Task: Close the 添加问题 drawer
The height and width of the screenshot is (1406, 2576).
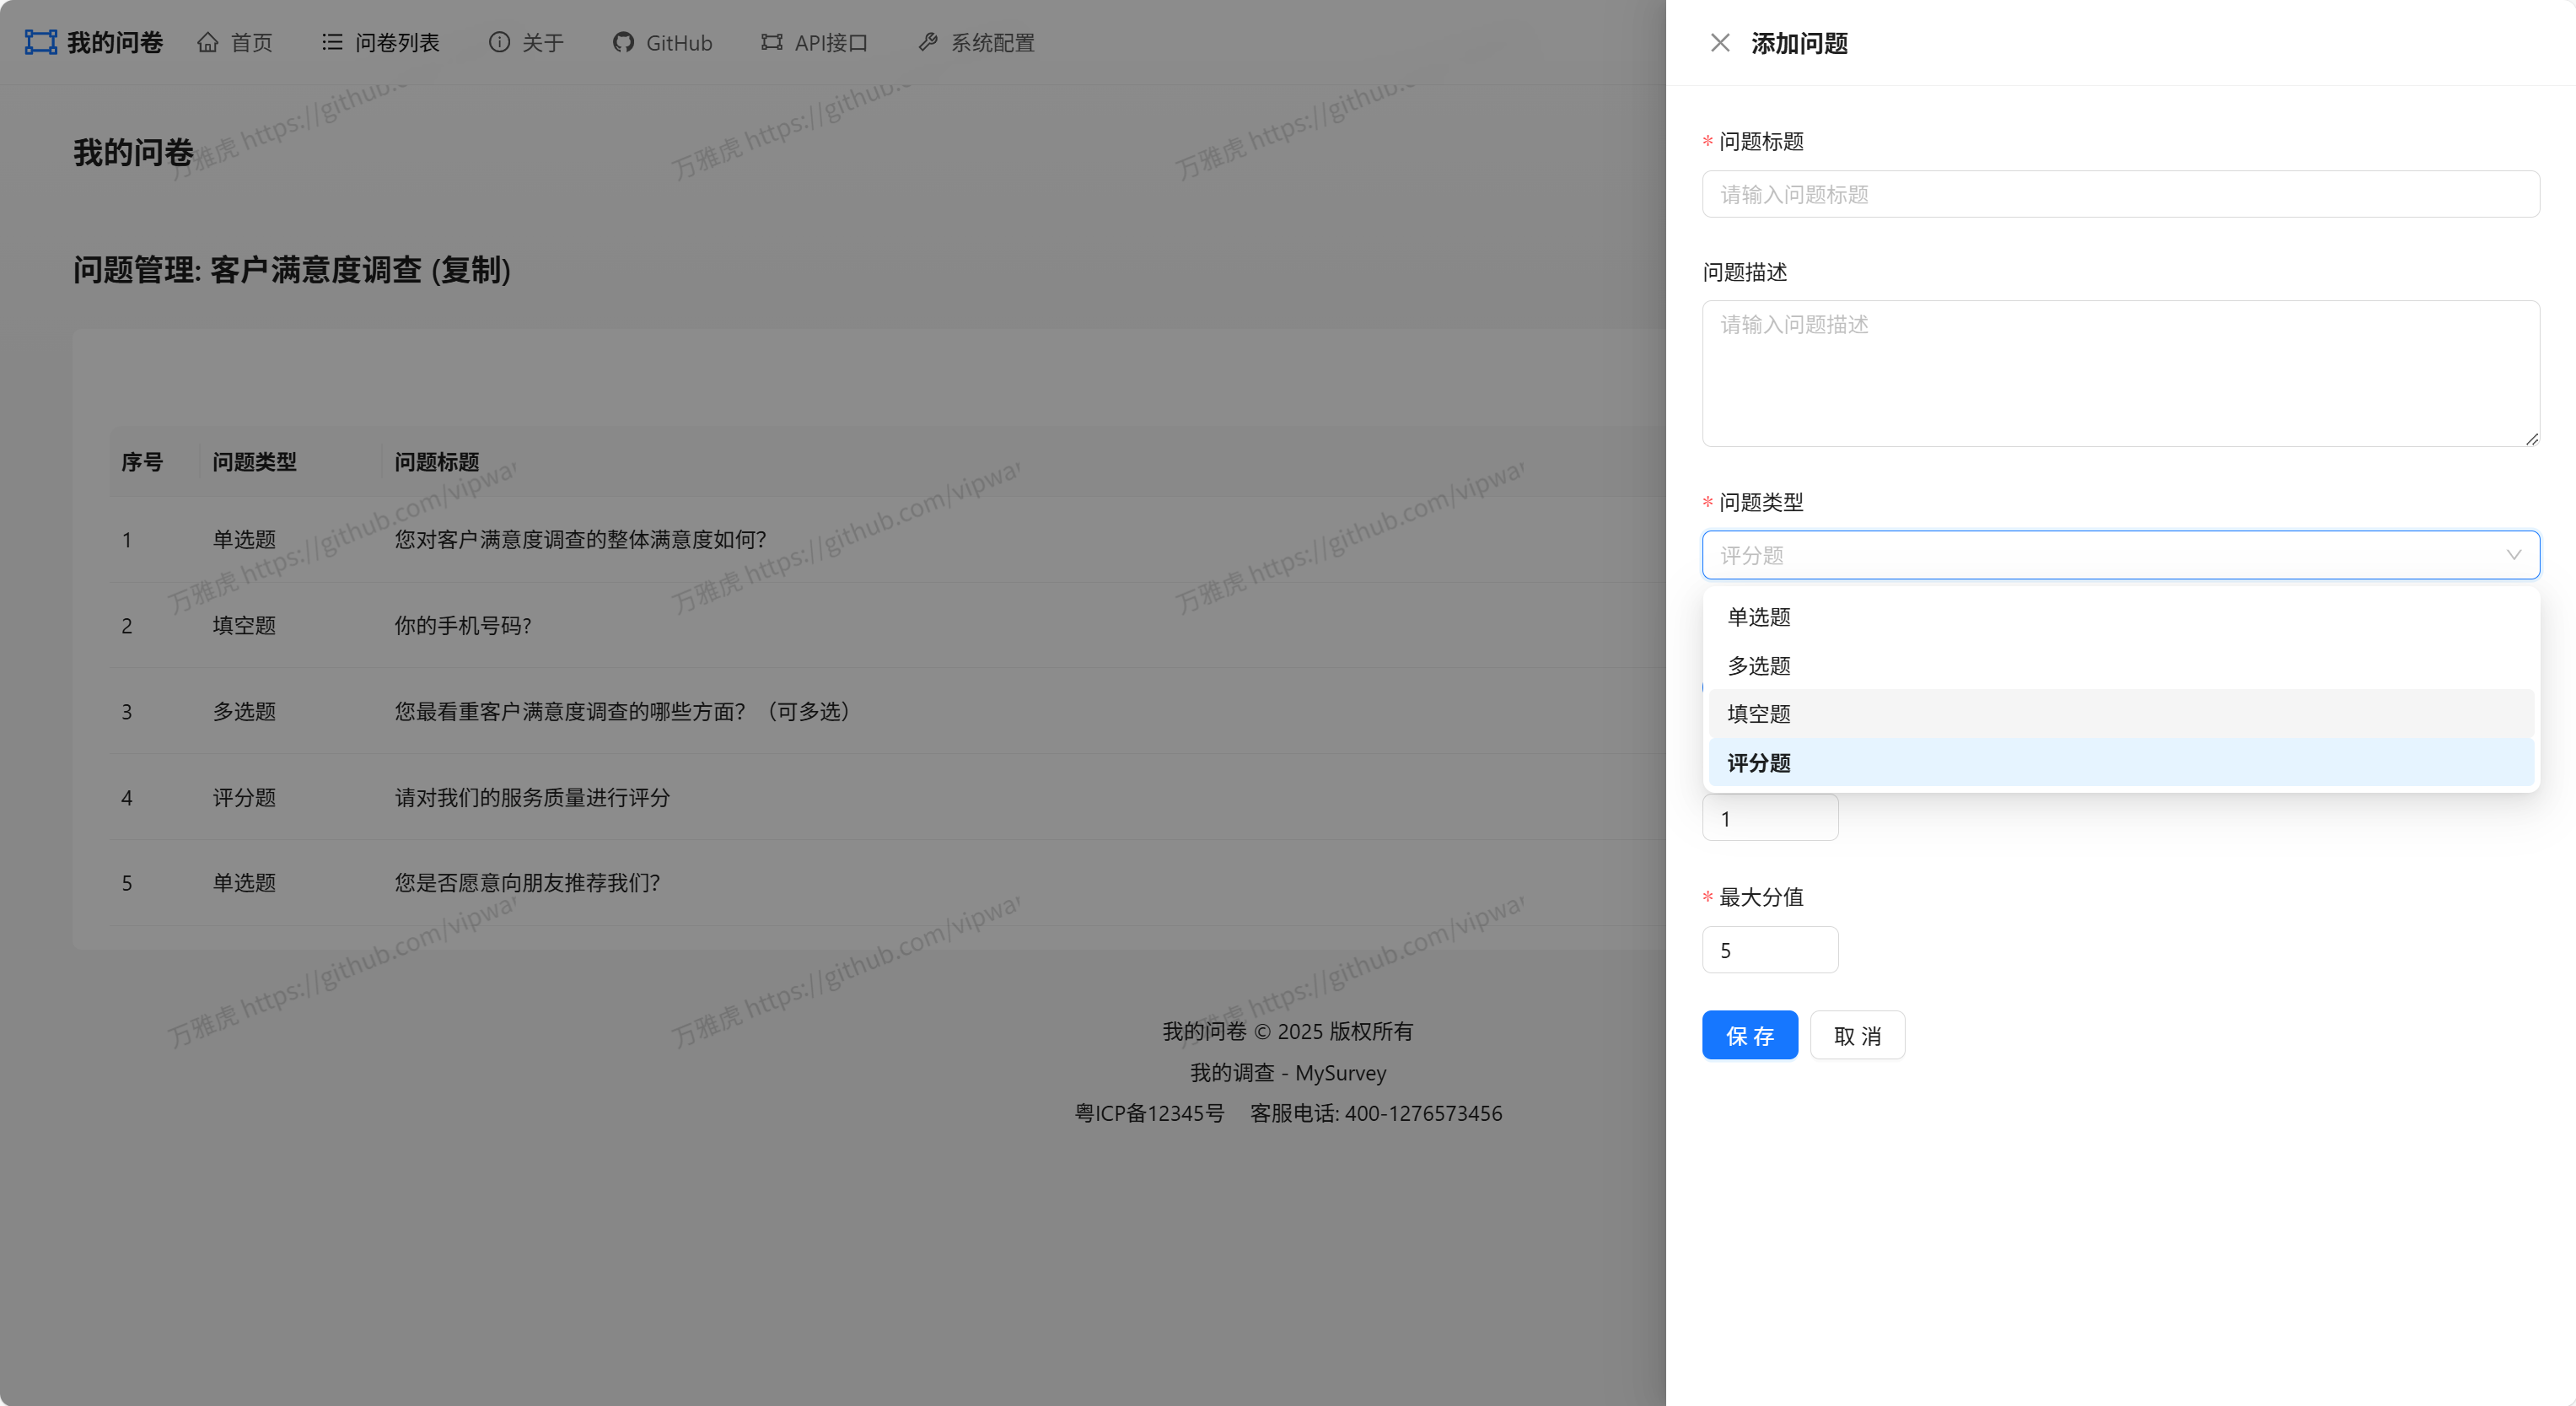Action: (x=1720, y=43)
